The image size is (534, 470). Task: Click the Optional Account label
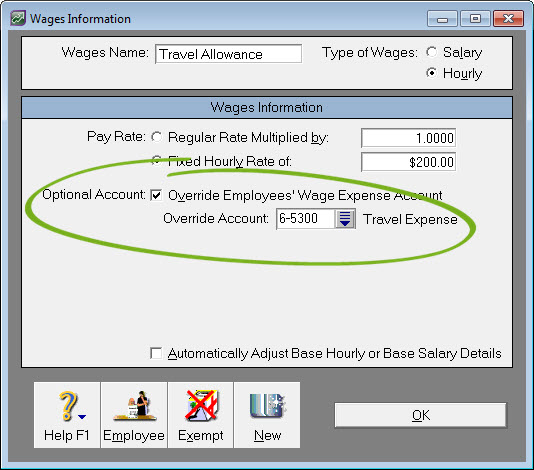click(x=94, y=194)
